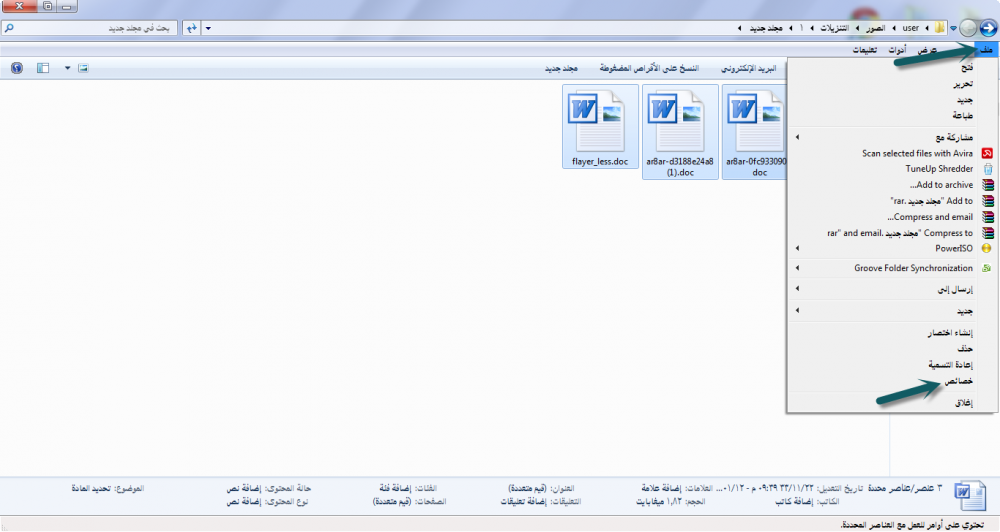1000x532 pixels.
Task: Open the view options dropdown arrow
Action: (x=68, y=69)
